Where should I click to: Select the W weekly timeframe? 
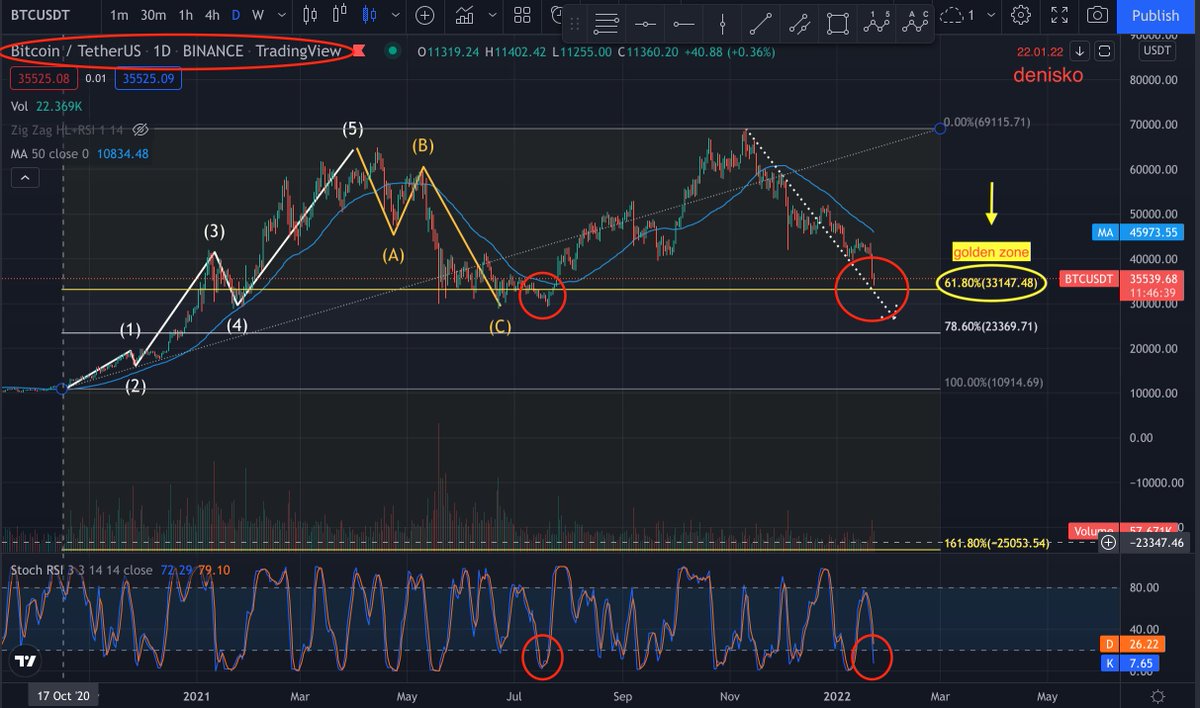tap(258, 15)
